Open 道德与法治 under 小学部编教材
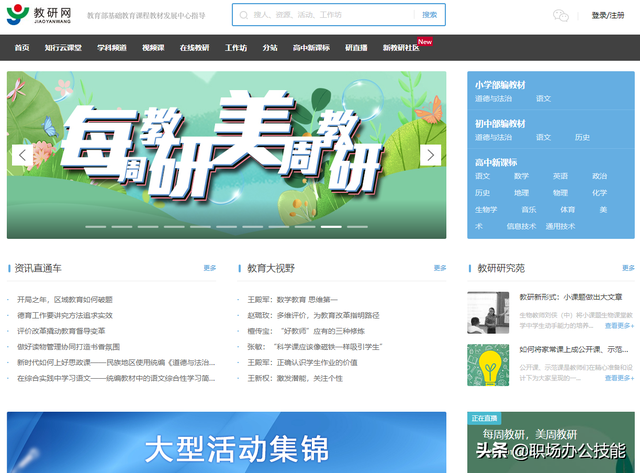 [x=493, y=99]
